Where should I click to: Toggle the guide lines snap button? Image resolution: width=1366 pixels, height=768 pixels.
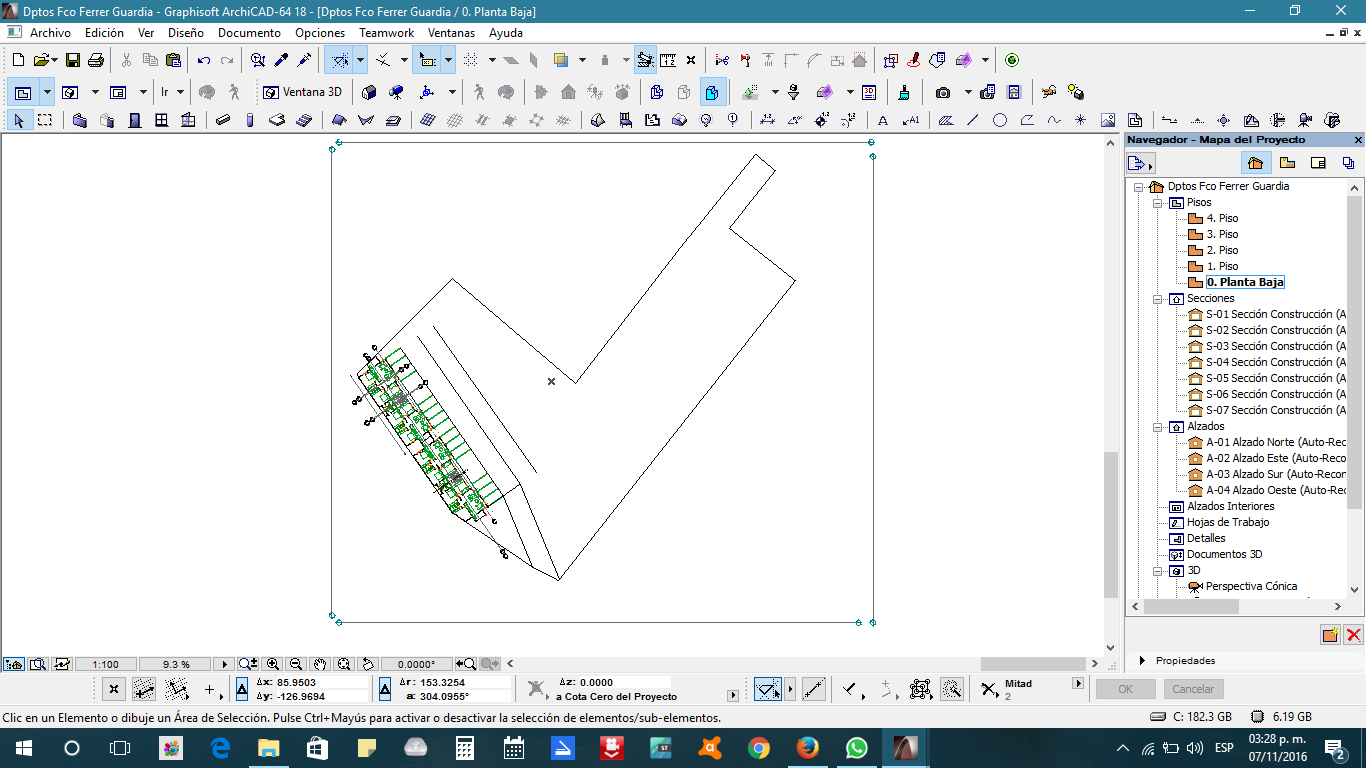pos(768,689)
